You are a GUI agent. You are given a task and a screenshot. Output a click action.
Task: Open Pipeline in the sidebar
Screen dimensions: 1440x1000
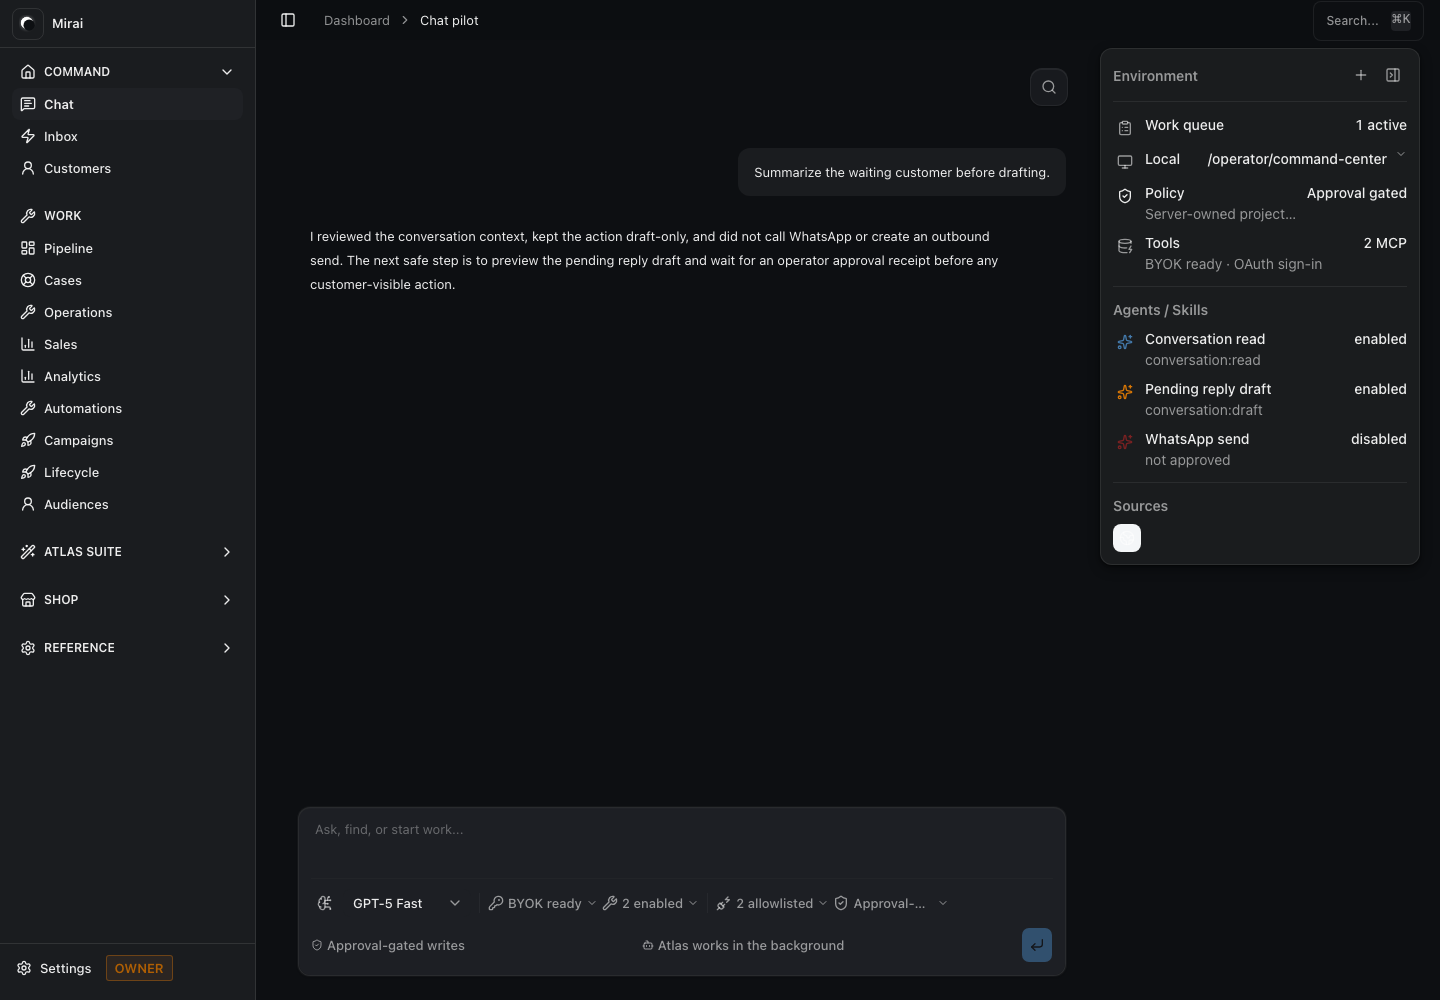(128, 248)
